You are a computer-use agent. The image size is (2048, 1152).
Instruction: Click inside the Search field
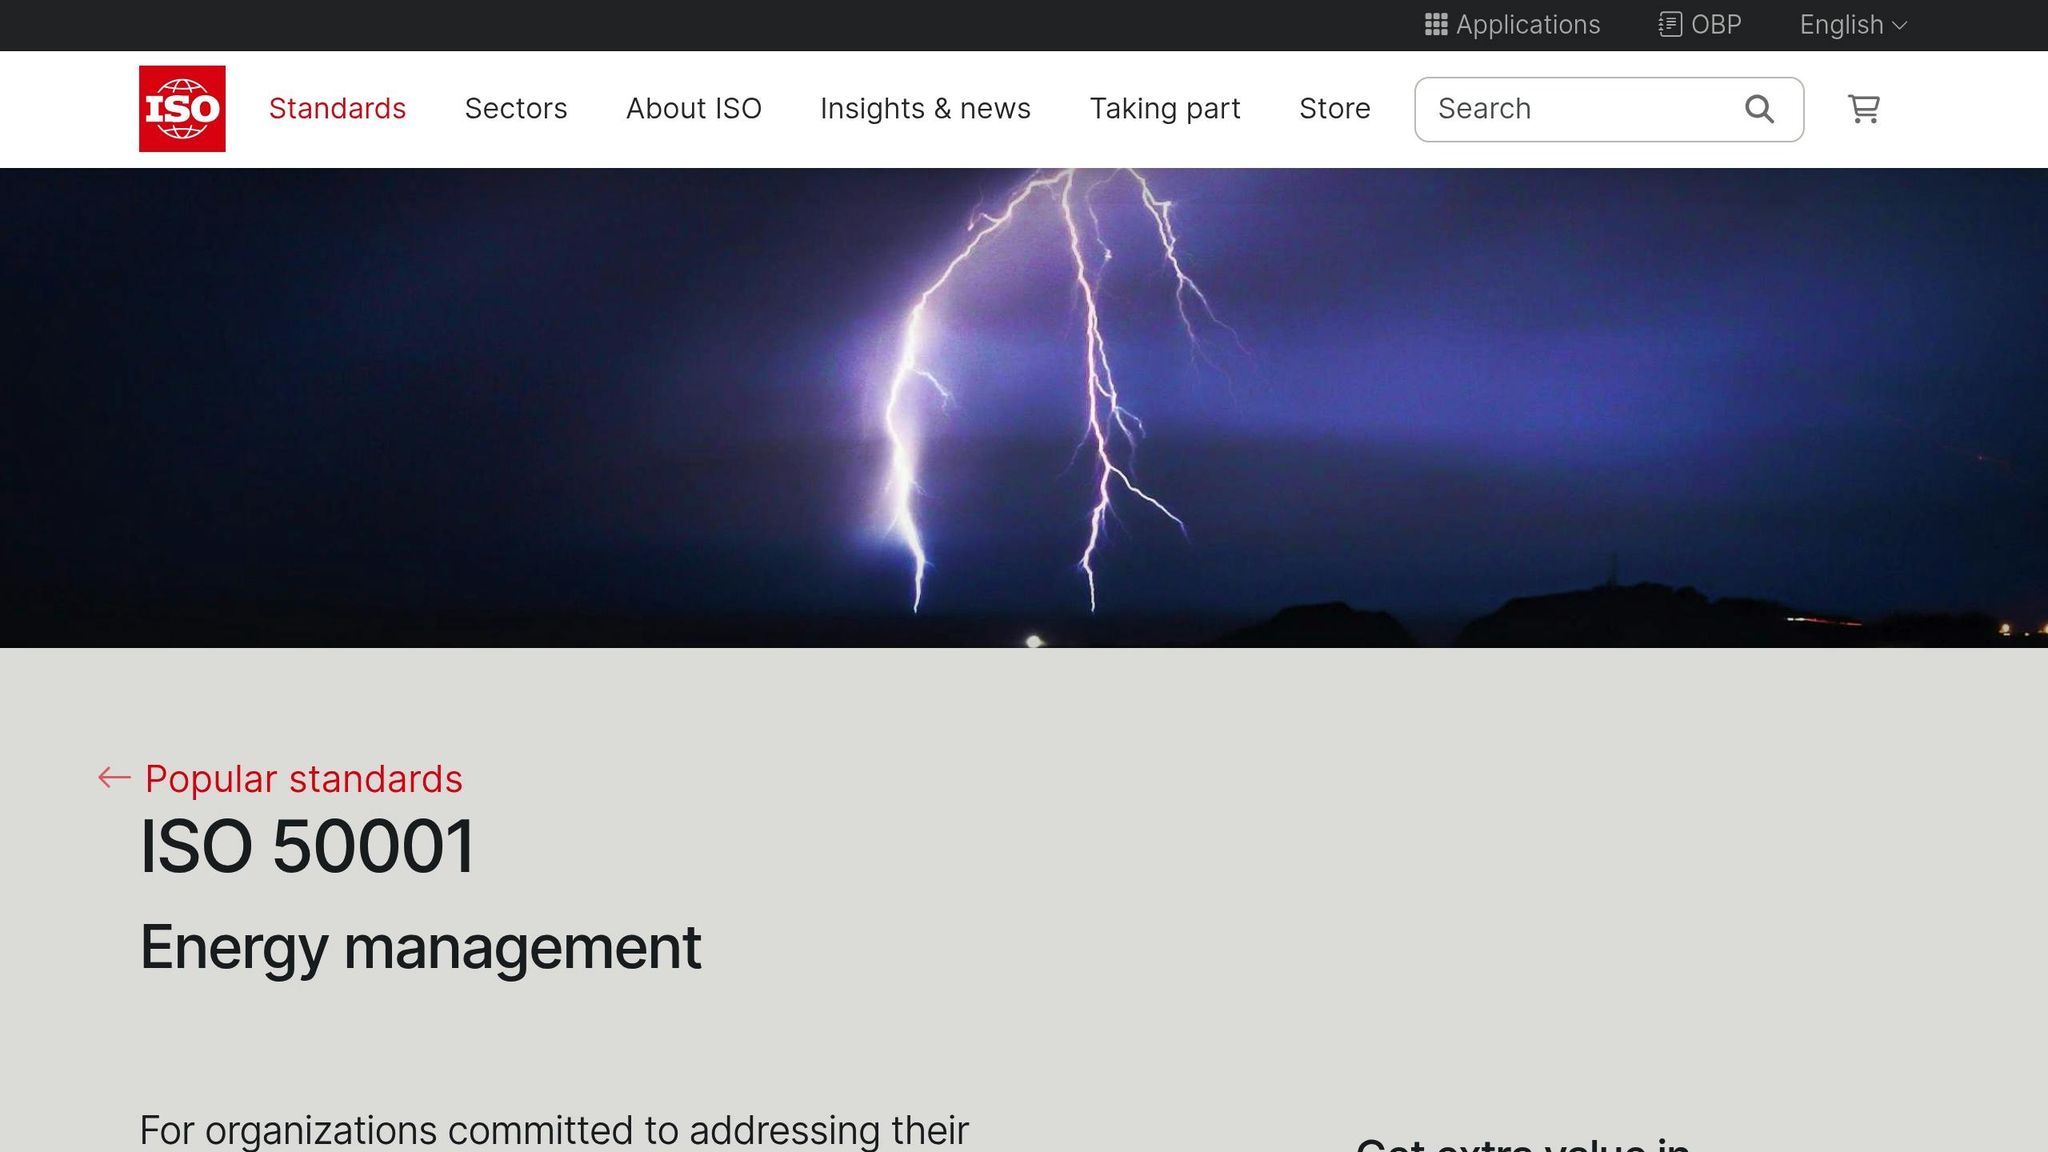tap(1560, 109)
